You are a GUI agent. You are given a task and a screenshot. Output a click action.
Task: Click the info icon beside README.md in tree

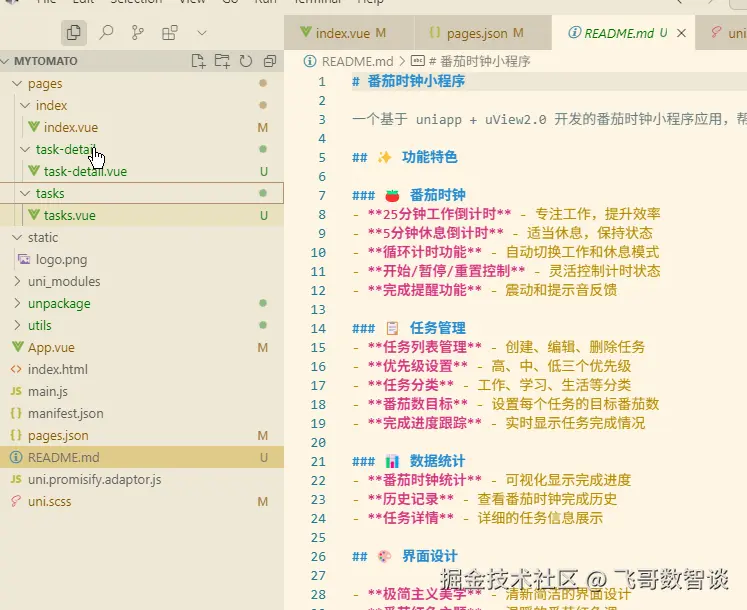pos(16,457)
